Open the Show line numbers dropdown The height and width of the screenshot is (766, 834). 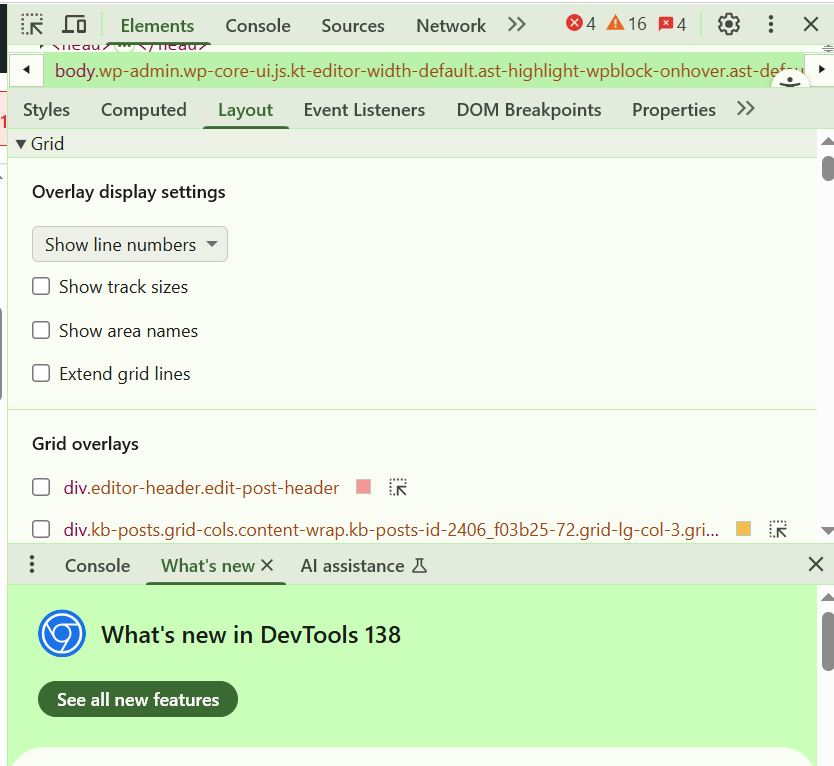(129, 244)
